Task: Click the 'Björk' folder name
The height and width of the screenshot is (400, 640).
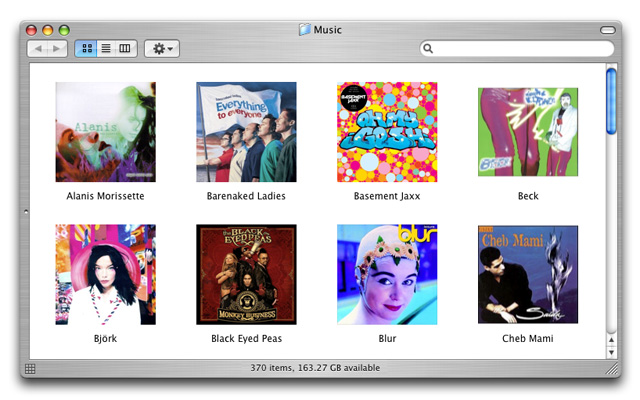Action: pos(105,339)
